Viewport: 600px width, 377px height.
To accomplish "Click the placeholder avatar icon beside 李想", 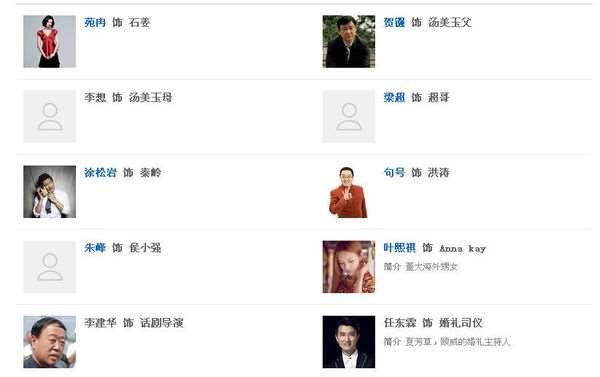I will 50,116.
